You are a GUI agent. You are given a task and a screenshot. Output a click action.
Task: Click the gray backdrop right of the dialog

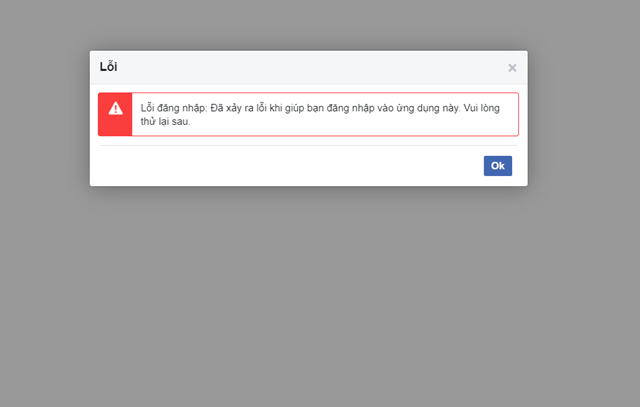[583, 120]
